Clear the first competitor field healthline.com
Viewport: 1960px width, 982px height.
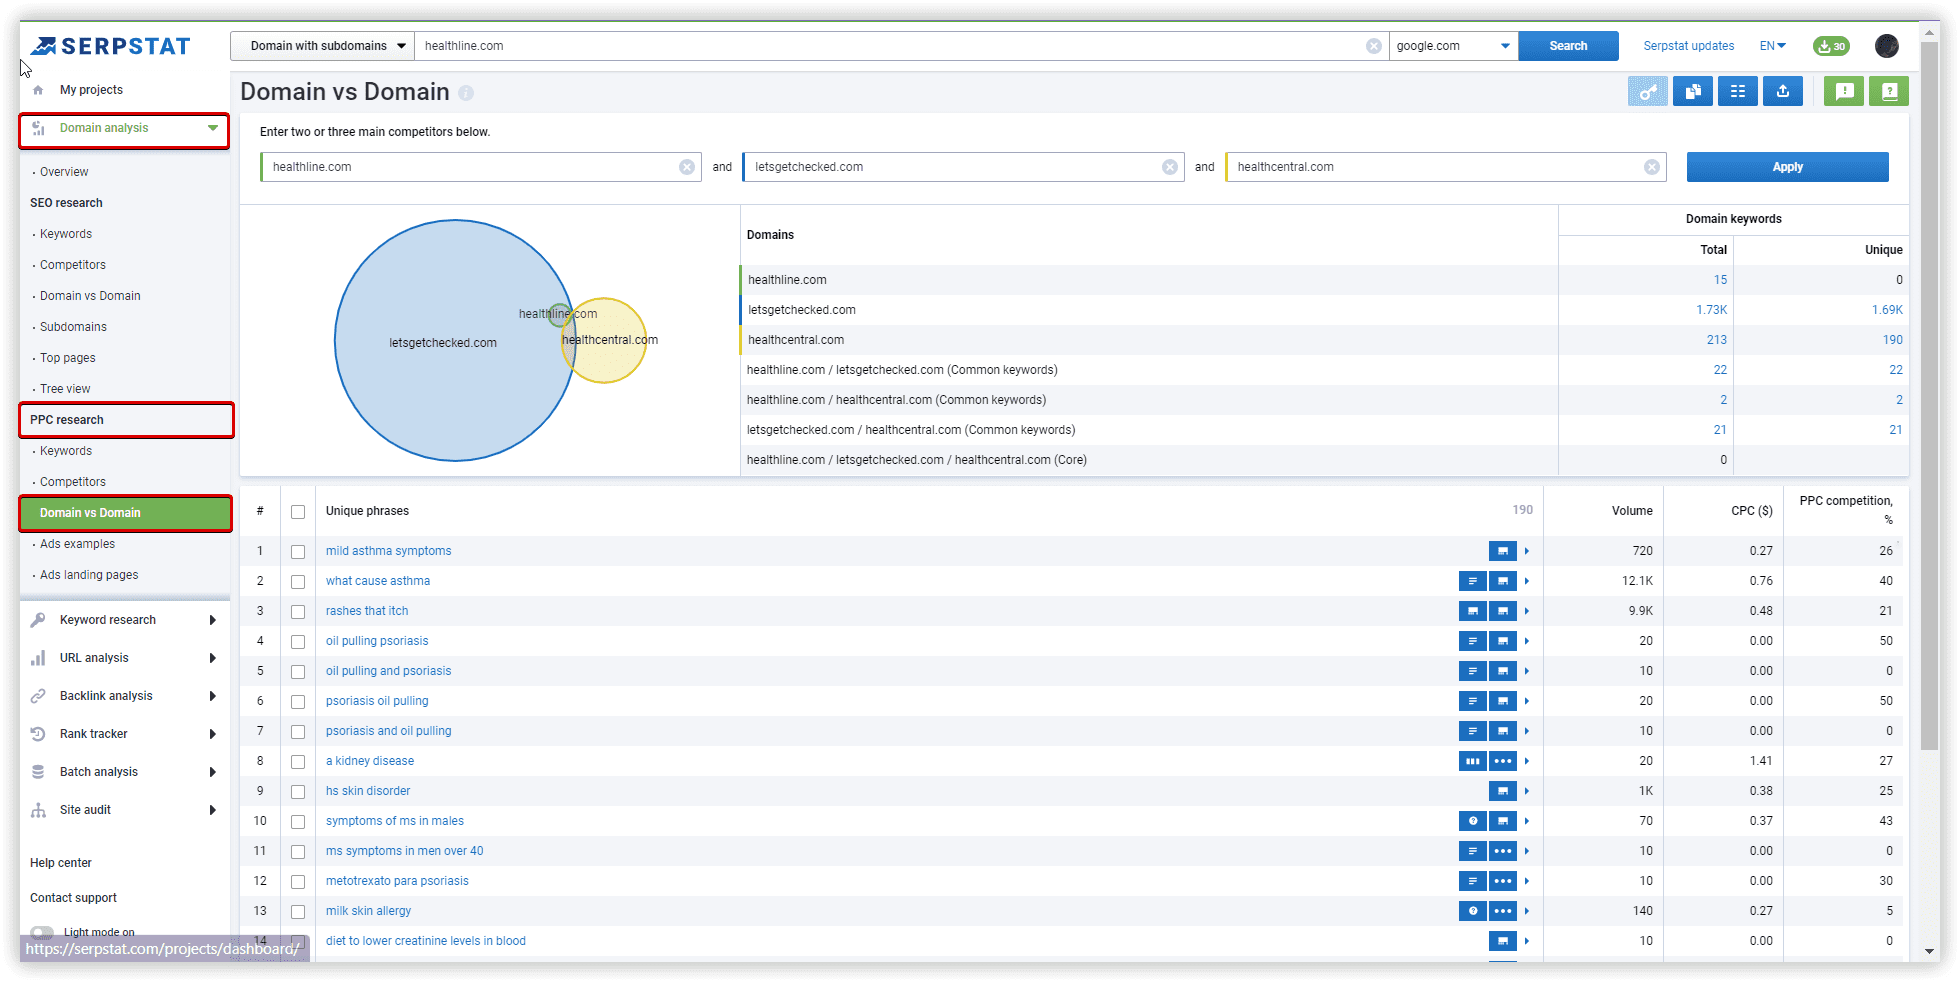687,167
